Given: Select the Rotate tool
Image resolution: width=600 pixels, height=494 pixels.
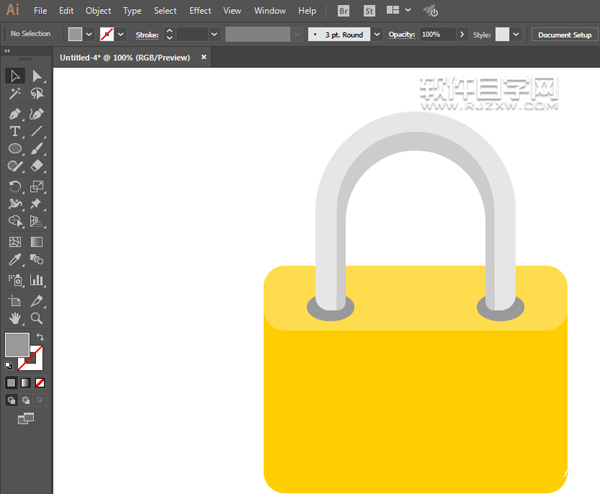Looking at the screenshot, I should tap(15, 187).
